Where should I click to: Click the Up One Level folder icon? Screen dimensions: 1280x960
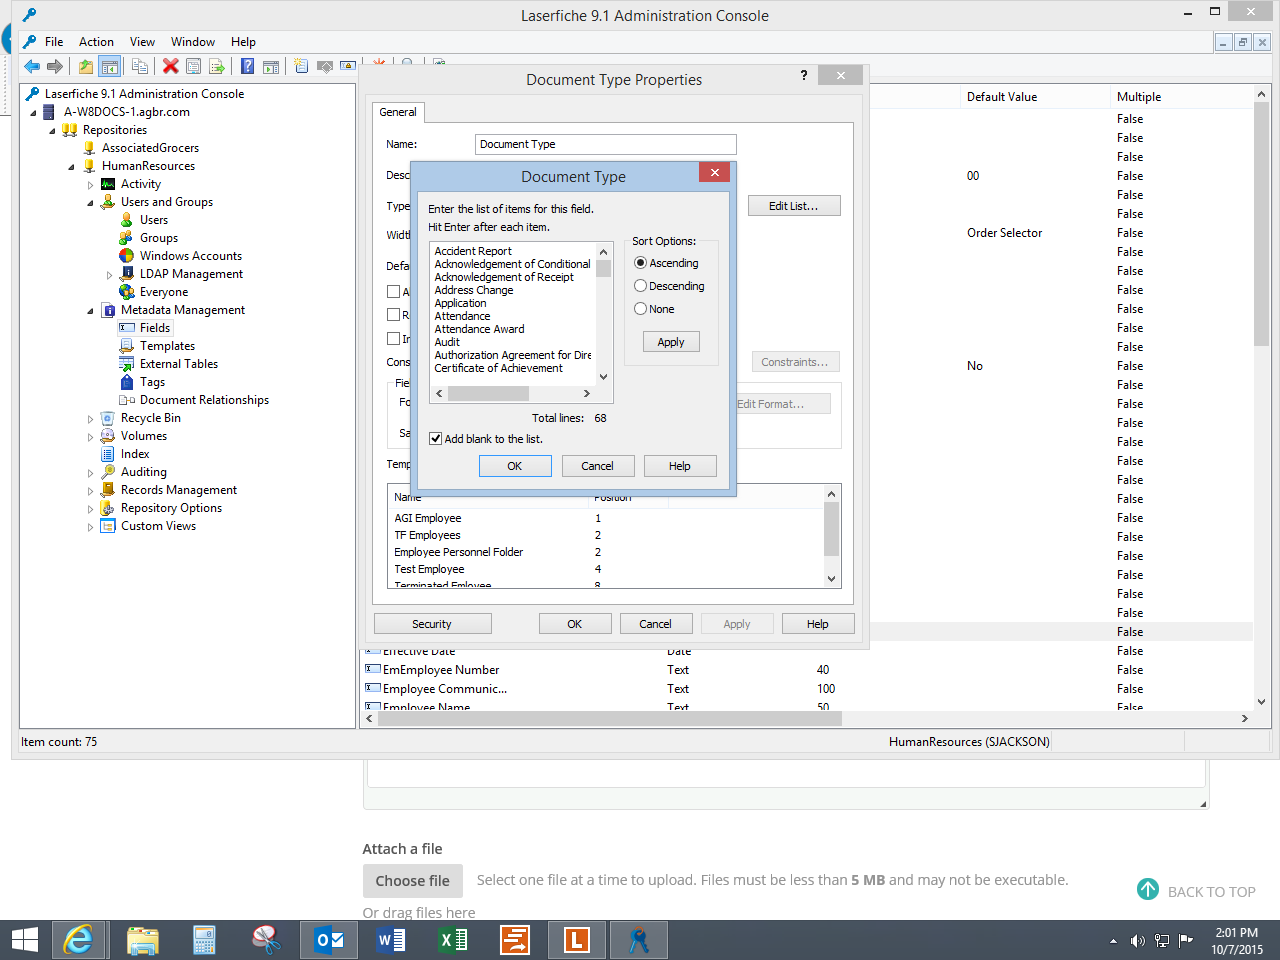coord(86,67)
